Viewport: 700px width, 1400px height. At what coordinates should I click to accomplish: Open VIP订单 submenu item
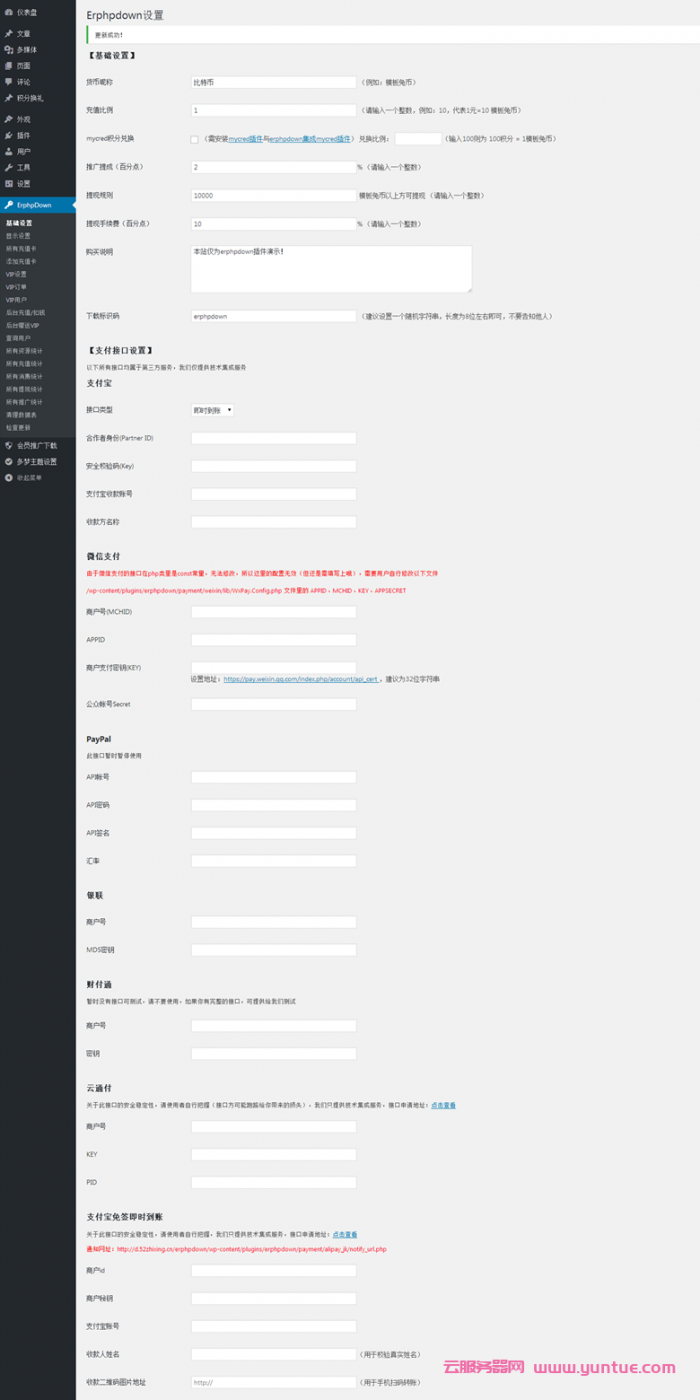point(17,287)
